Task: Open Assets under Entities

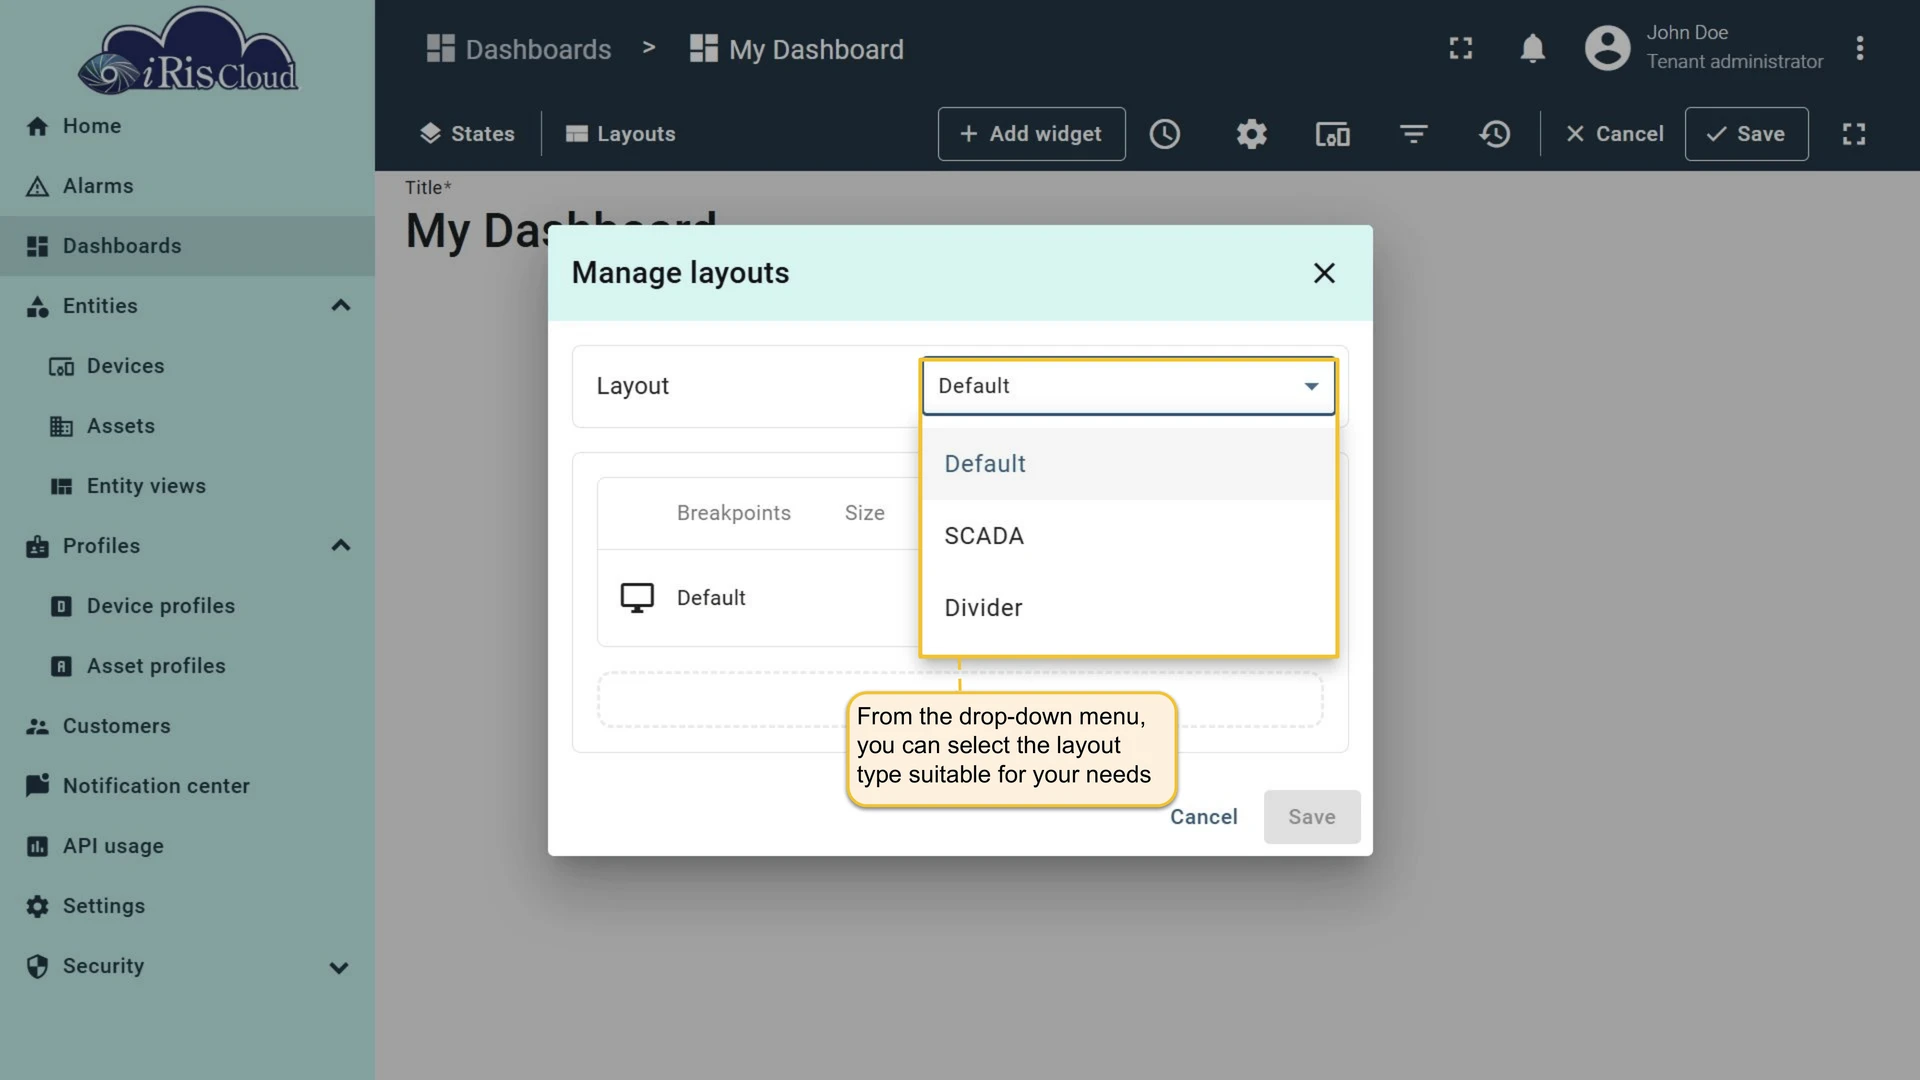Action: pyautogui.click(x=187, y=426)
